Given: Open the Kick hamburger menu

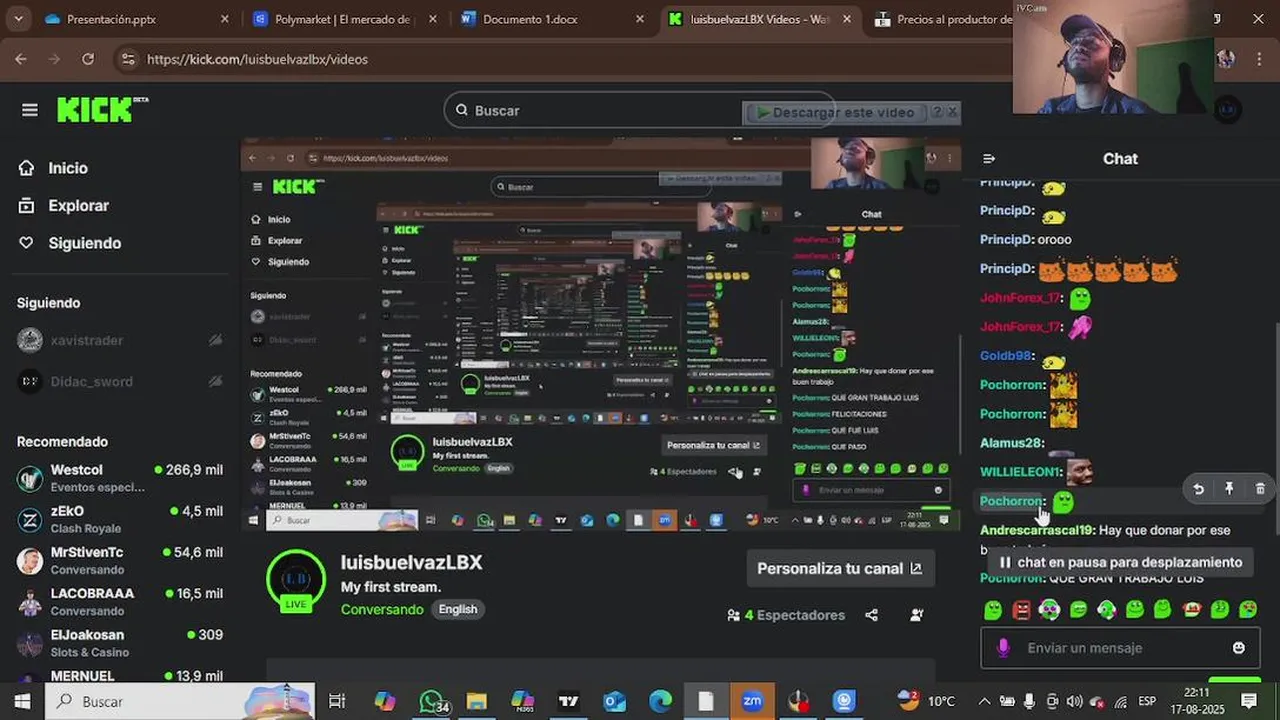Looking at the screenshot, I should point(29,110).
